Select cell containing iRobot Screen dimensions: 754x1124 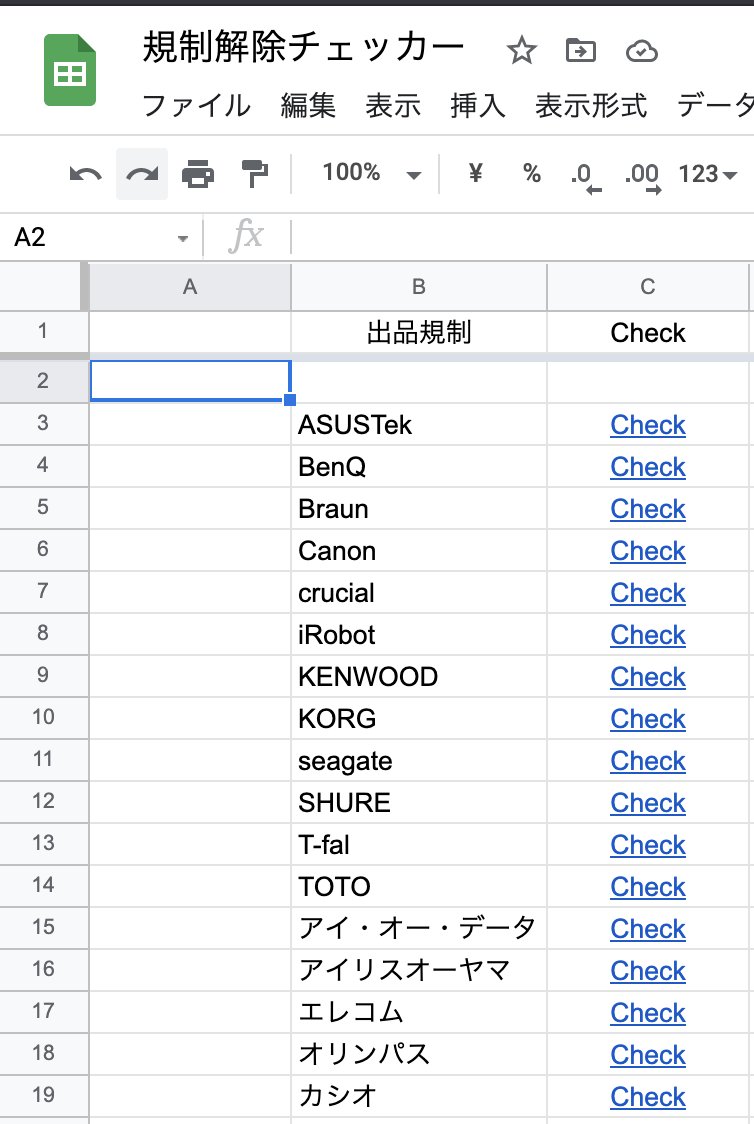tap(419, 634)
